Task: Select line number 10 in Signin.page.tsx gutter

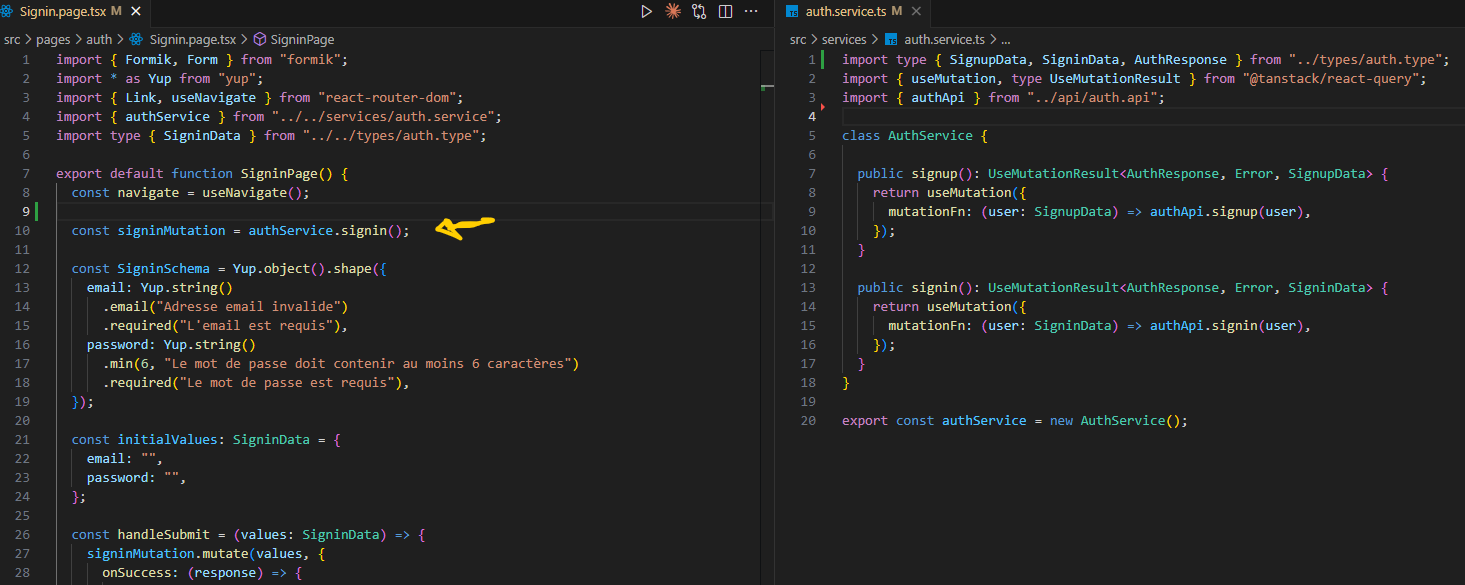Action: pos(22,230)
